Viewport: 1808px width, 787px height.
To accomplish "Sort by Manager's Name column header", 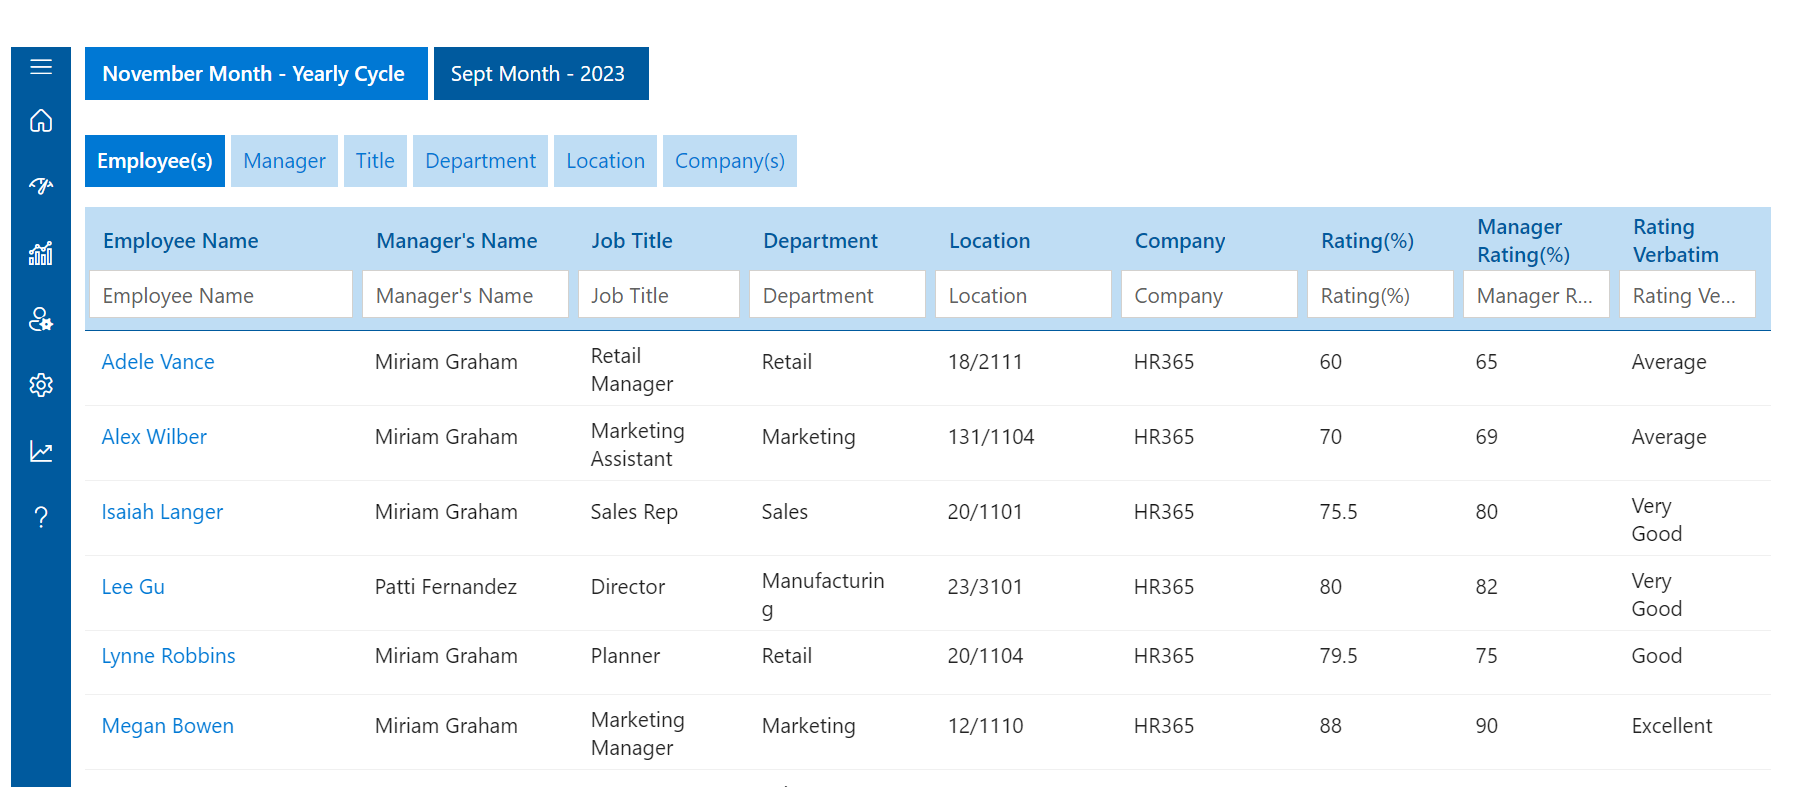I will pos(456,241).
